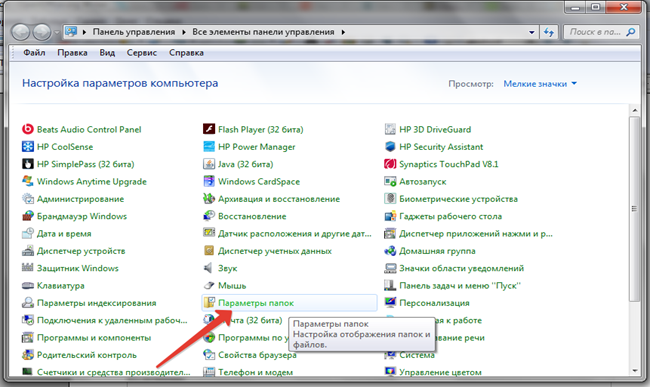The height and width of the screenshot is (387, 650).
Task: Open the Домашняя группа link
Action: tap(437, 251)
